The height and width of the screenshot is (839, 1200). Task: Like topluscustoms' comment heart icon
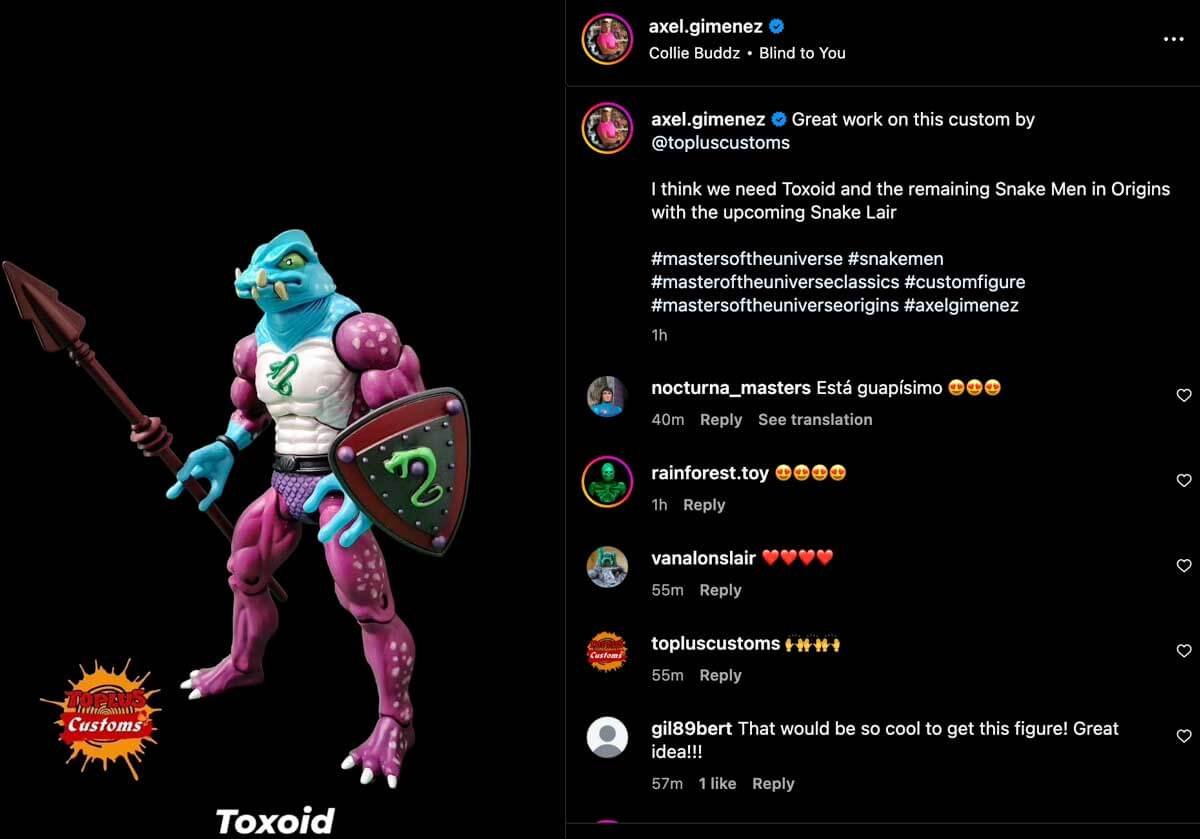coord(1184,651)
